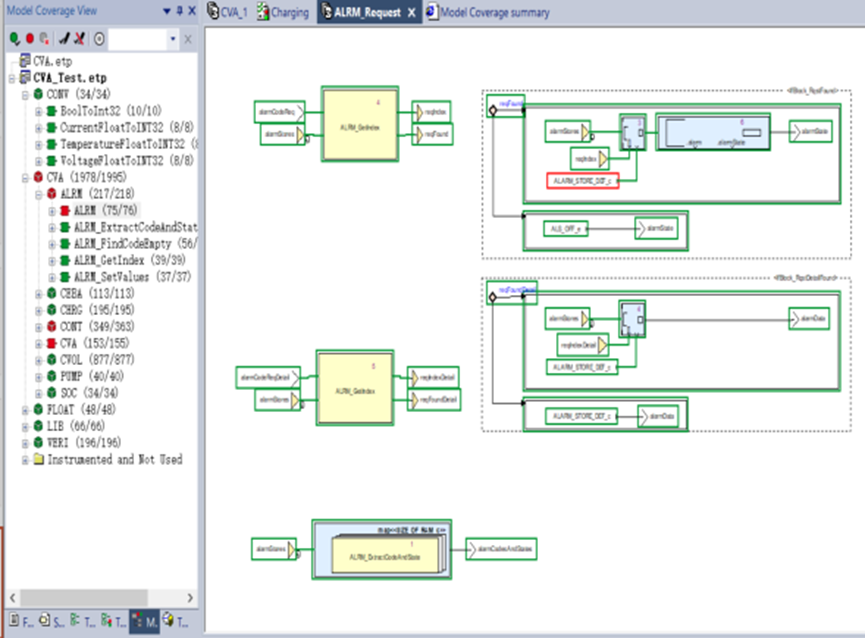Pin the Model Coverage View panel
Viewport: 865px width, 638px height.
coord(180,11)
